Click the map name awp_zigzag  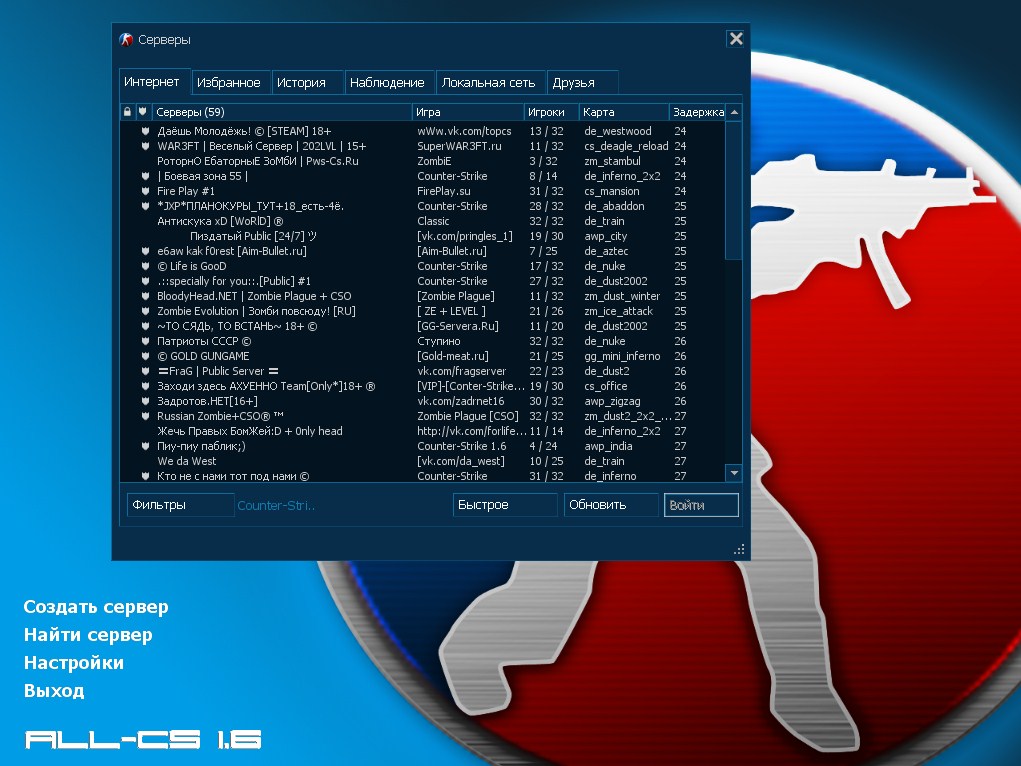tap(612, 401)
